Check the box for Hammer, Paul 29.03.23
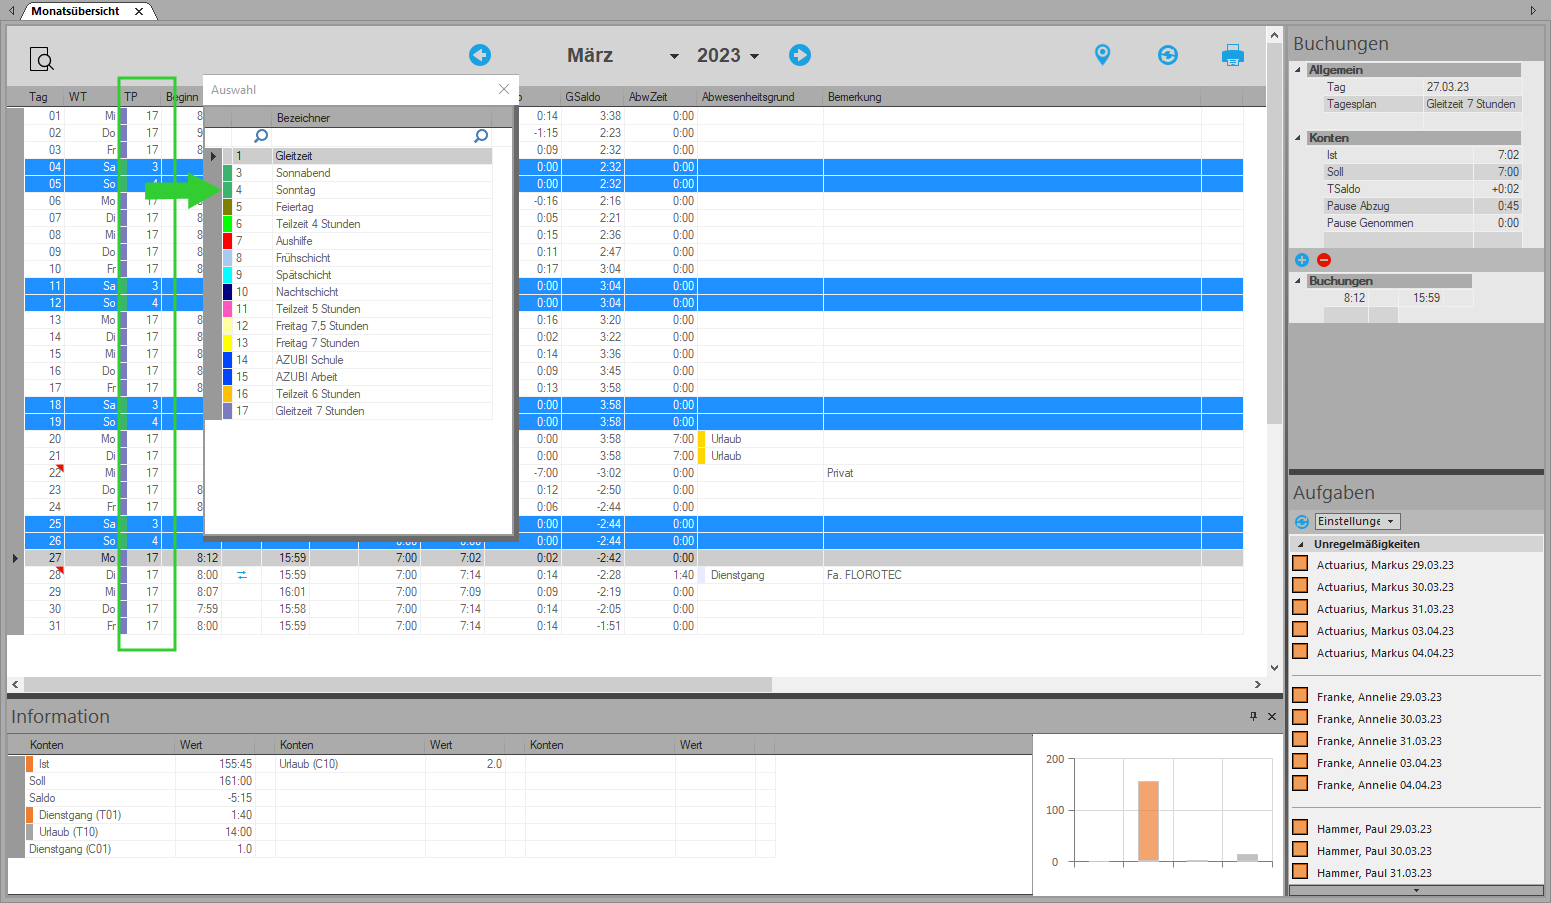 pos(1300,828)
